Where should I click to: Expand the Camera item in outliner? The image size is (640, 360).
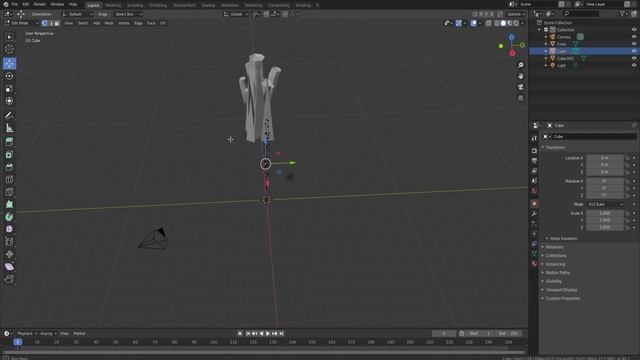click(x=546, y=37)
